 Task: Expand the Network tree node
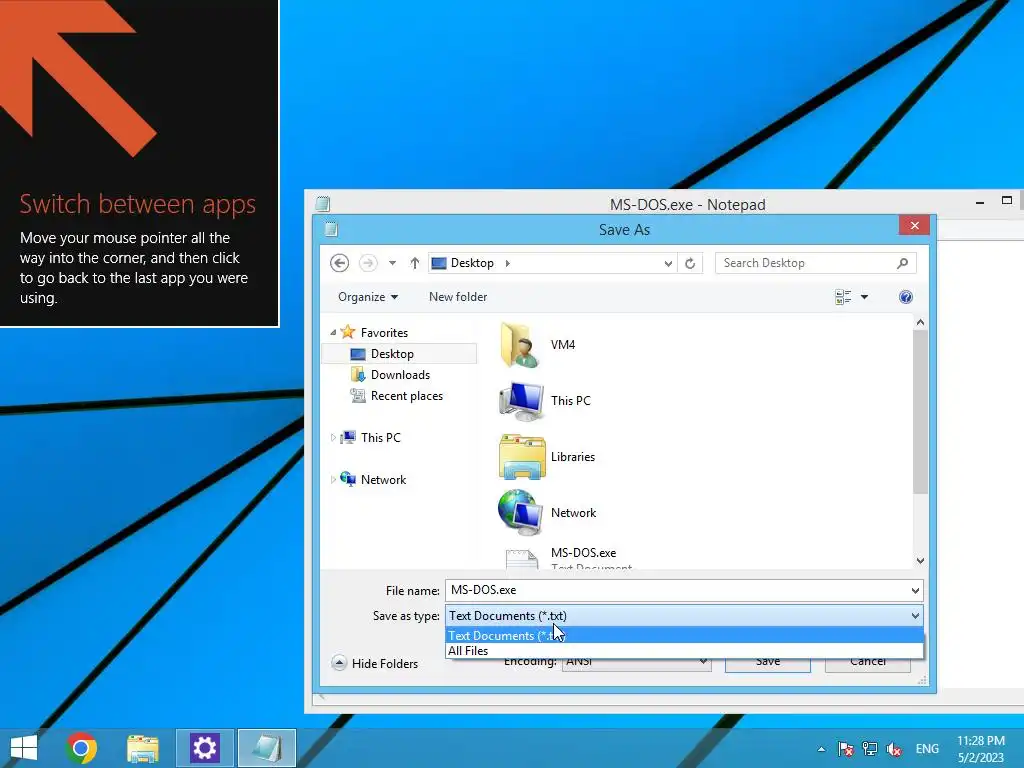point(333,479)
